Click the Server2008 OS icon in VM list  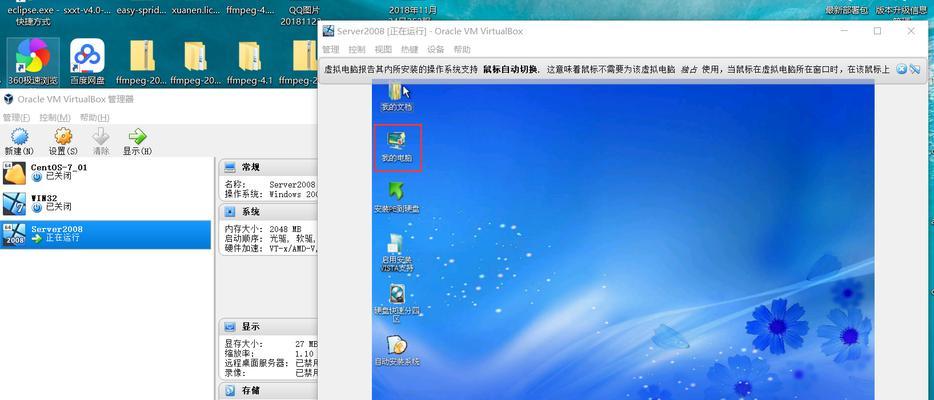(x=14, y=235)
